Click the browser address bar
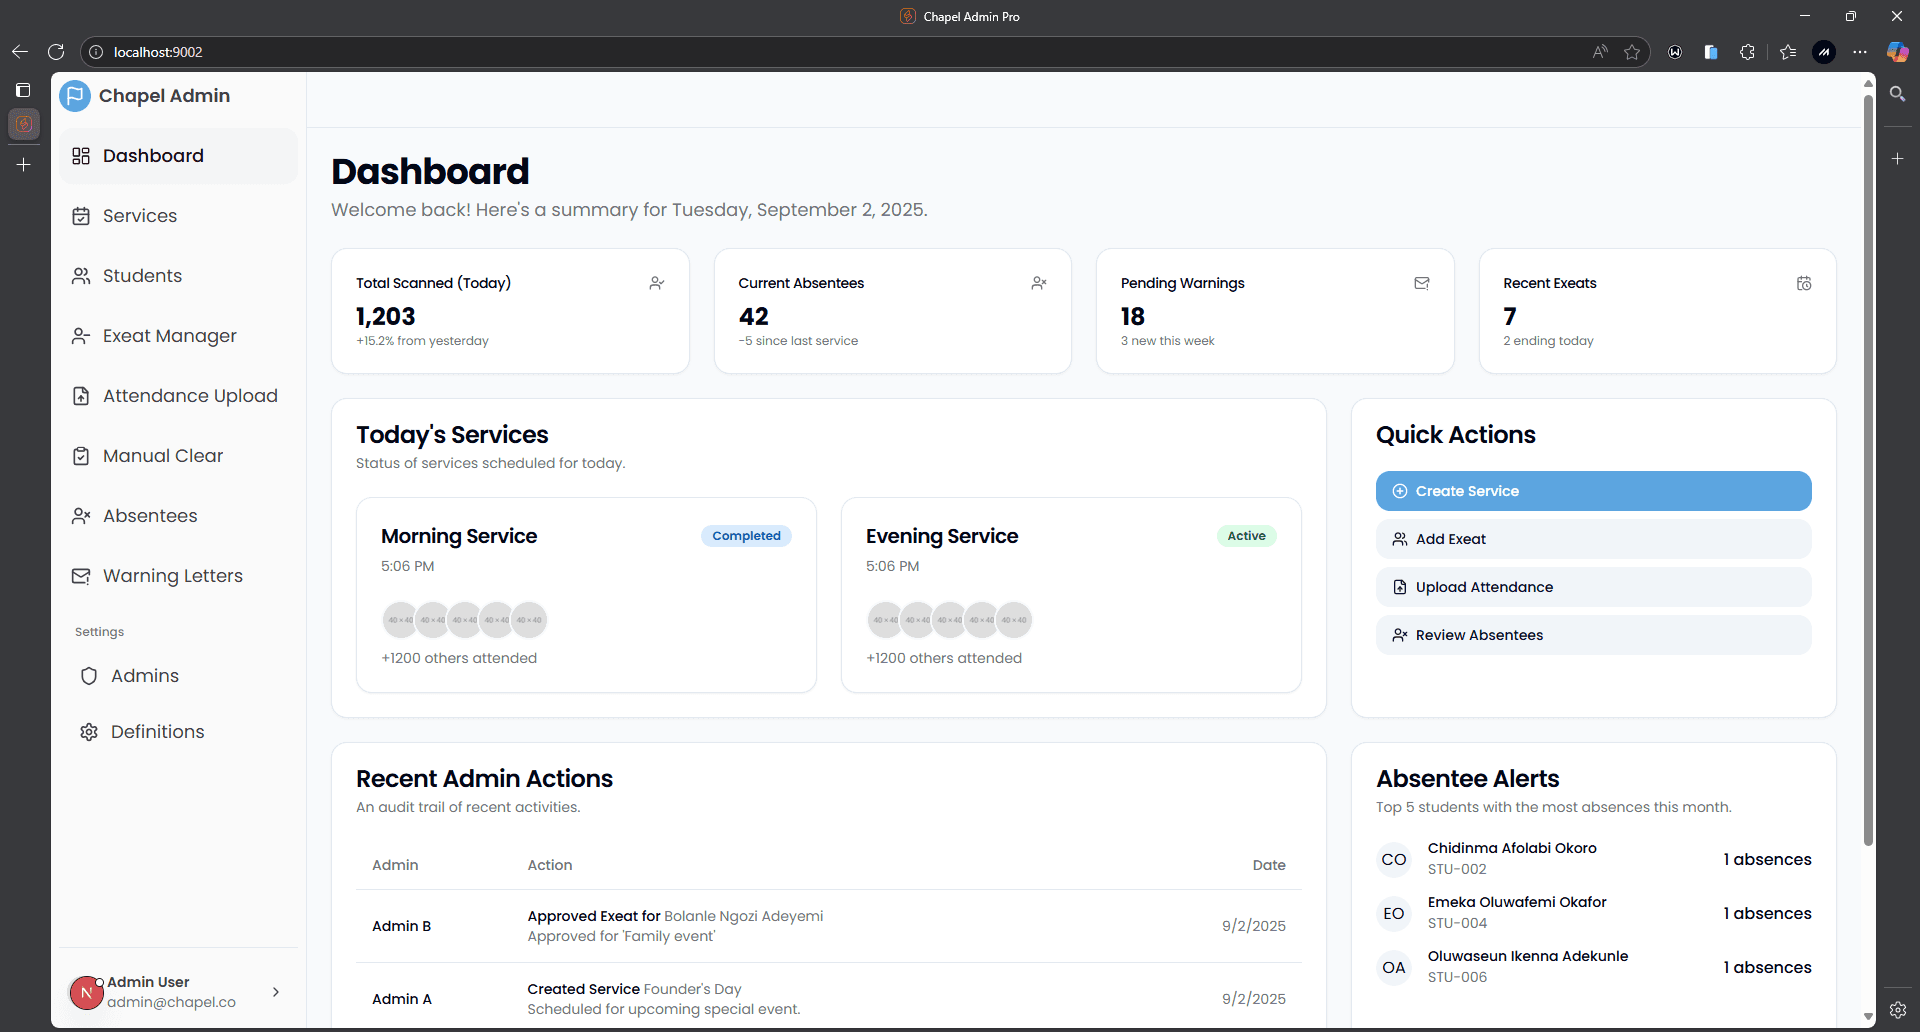This screenshot has width=1920, height=1032. pos(800,52)
